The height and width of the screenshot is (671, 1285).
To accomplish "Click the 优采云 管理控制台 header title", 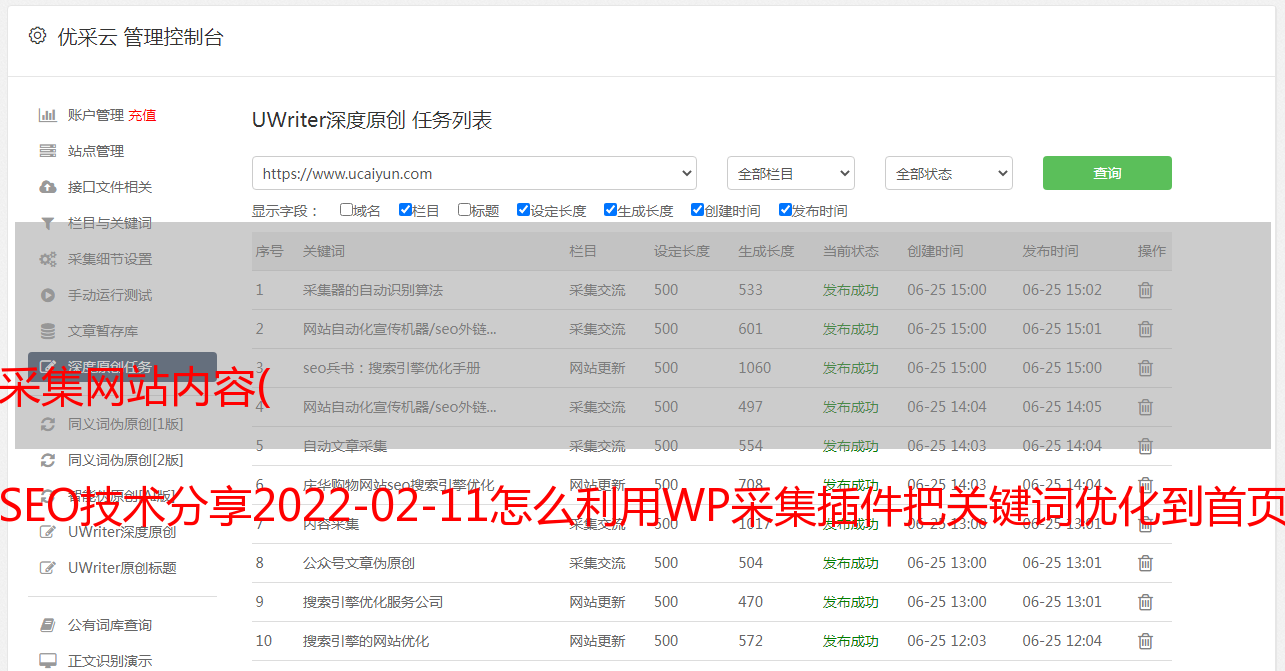I will (140, 37).
